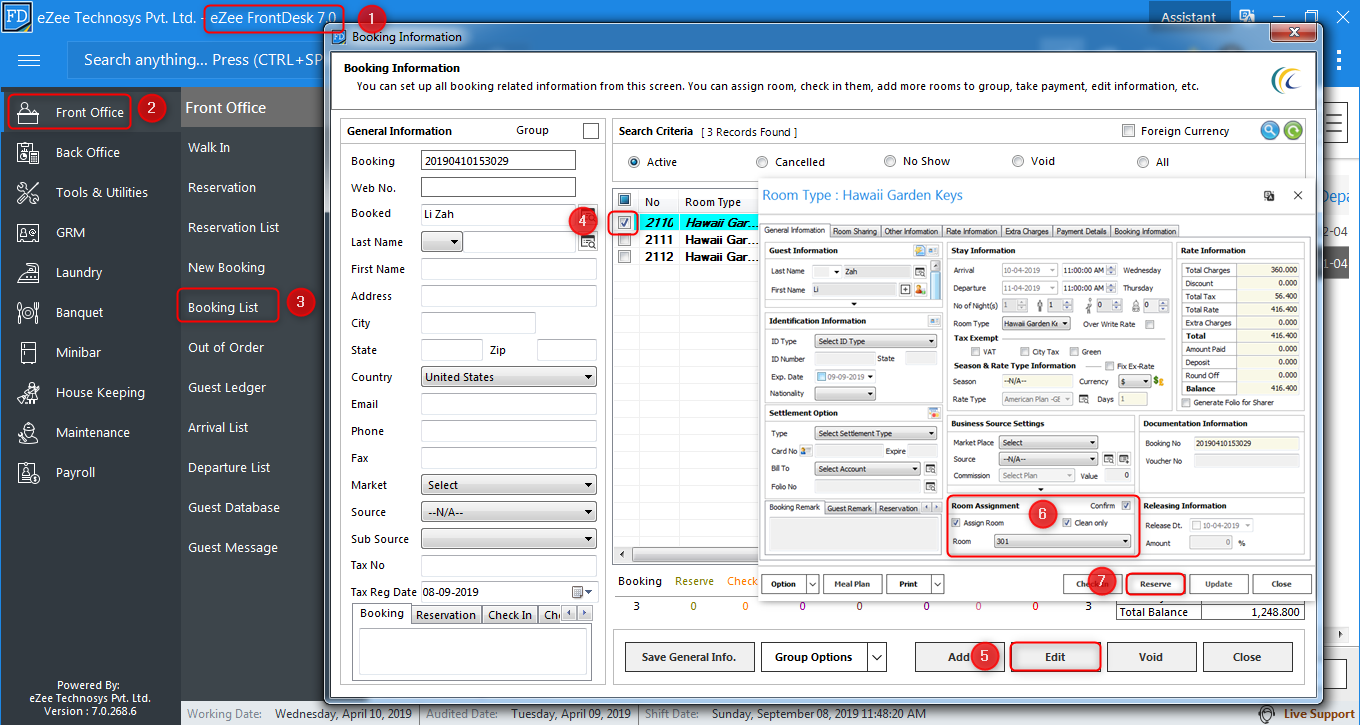Click the green refresh icon in Search Criteria

[x=1293, y=131]
